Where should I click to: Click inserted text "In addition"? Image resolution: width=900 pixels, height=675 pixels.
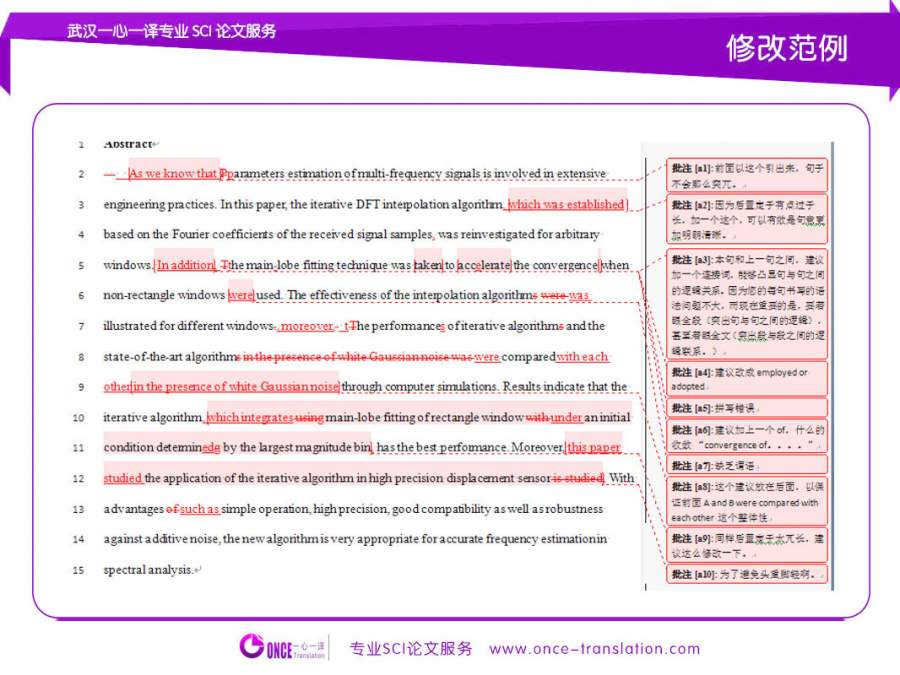(185, 265)
